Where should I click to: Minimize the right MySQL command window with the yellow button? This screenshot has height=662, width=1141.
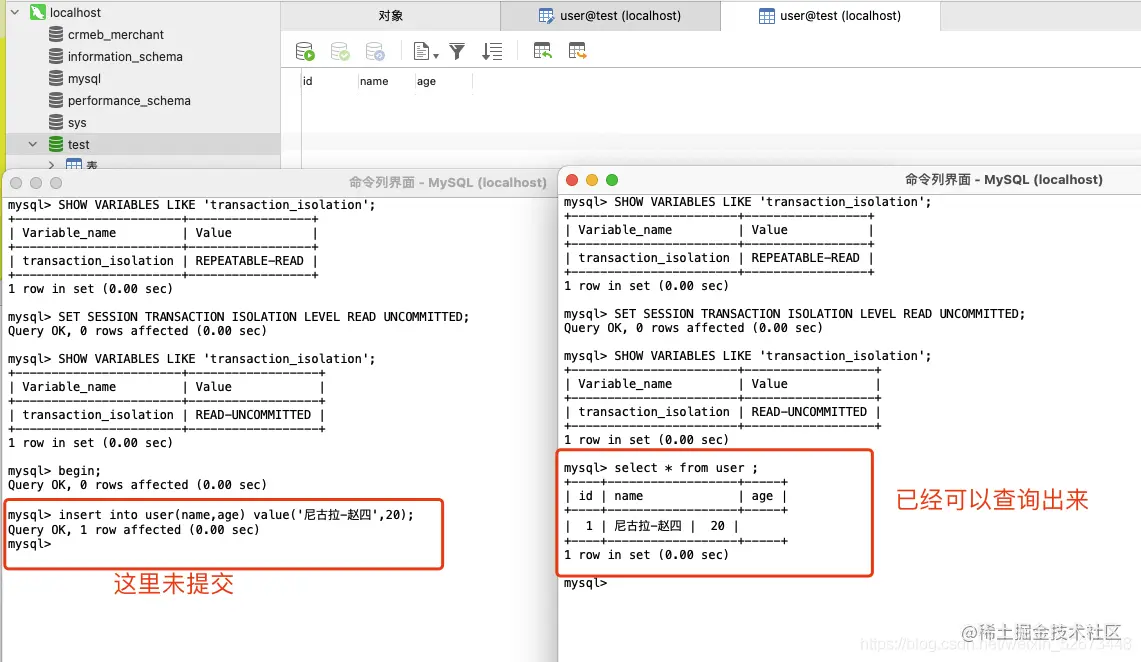[592, 180]
